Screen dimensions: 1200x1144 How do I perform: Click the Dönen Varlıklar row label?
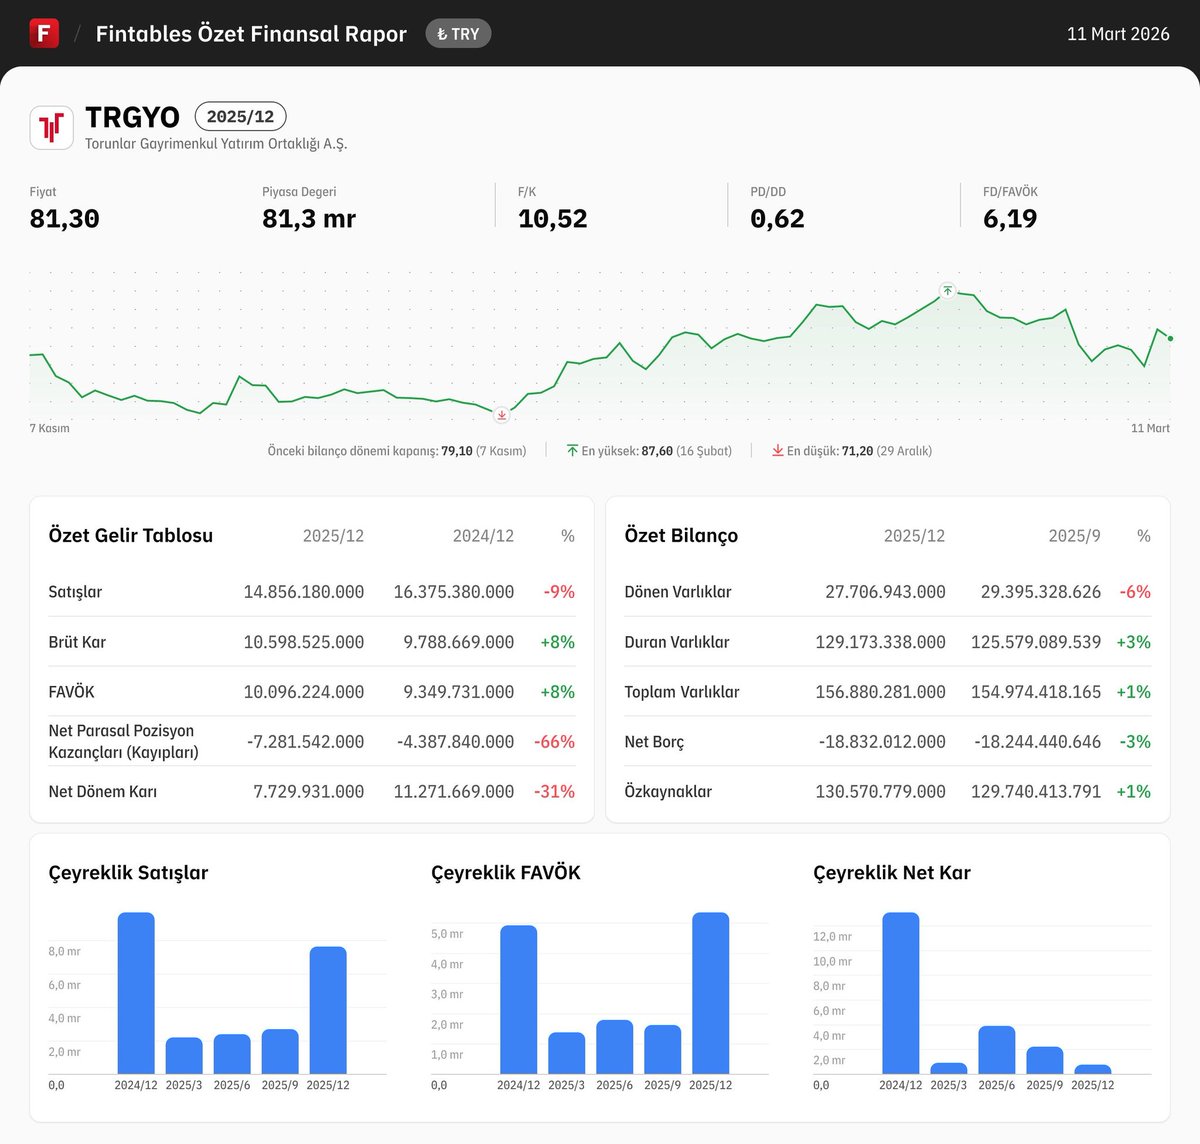point(678,592)
